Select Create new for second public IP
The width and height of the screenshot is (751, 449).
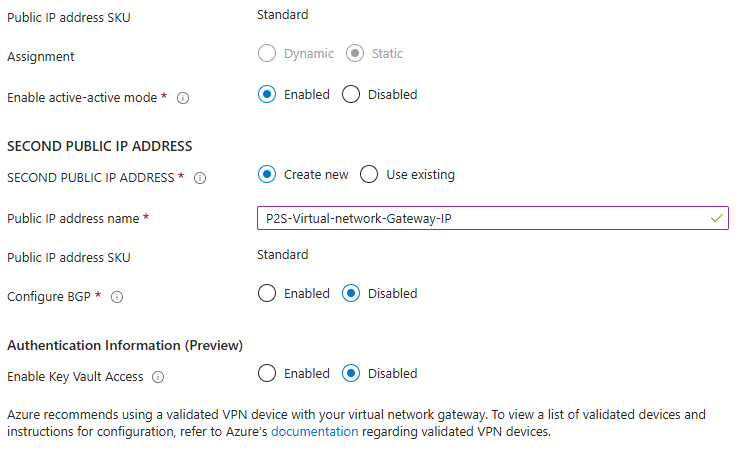pyautogui.click(x=267, y=174)
